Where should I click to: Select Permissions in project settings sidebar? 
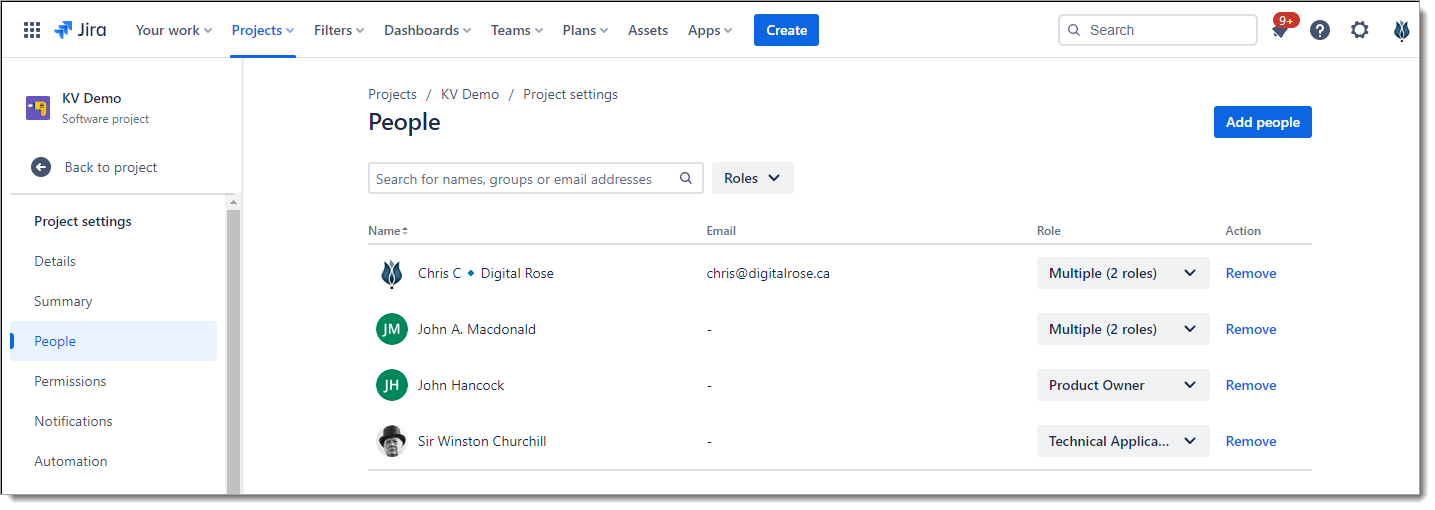coord(70,381)
